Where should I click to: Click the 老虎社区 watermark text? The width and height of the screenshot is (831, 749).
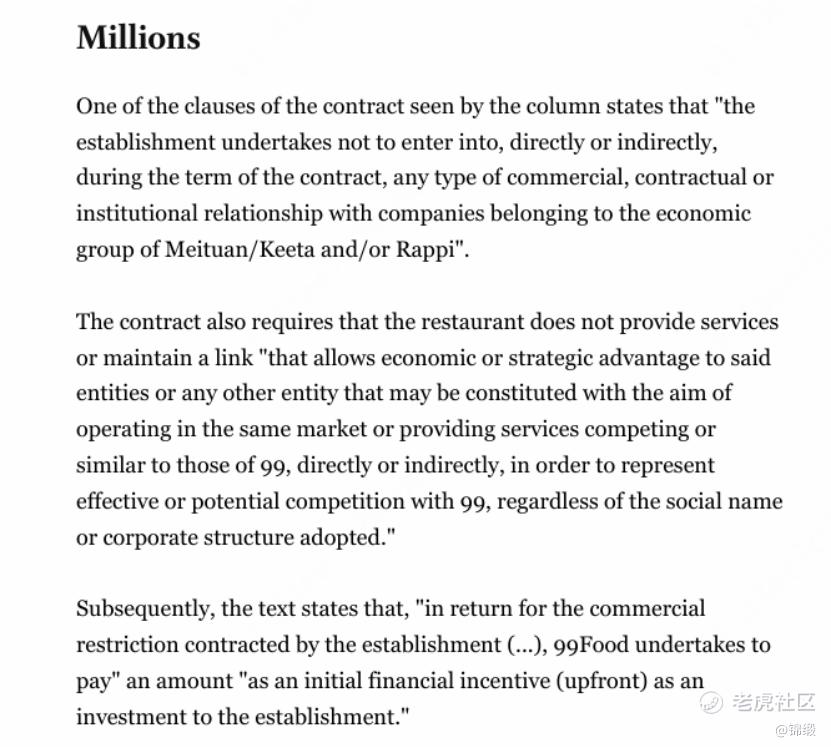click(x=774, y=702)
